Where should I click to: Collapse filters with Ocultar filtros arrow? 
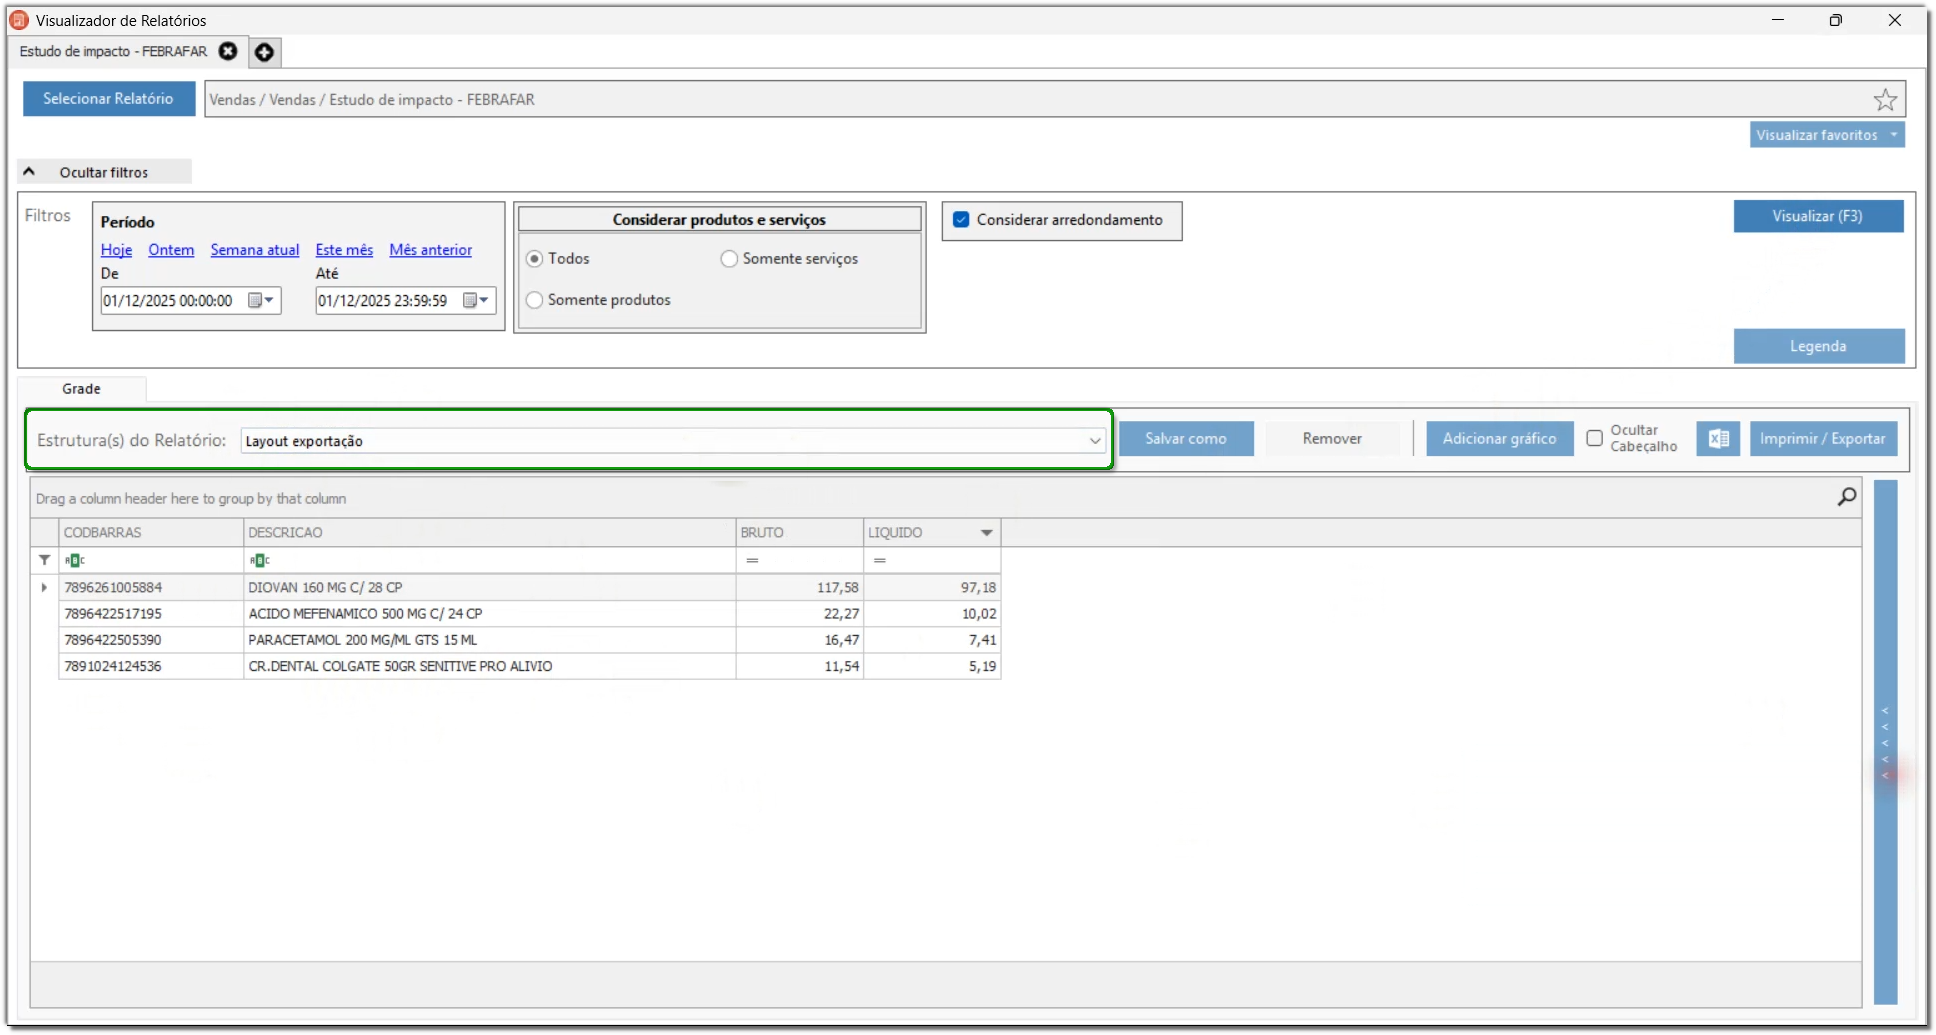click(x=29, y=172)
